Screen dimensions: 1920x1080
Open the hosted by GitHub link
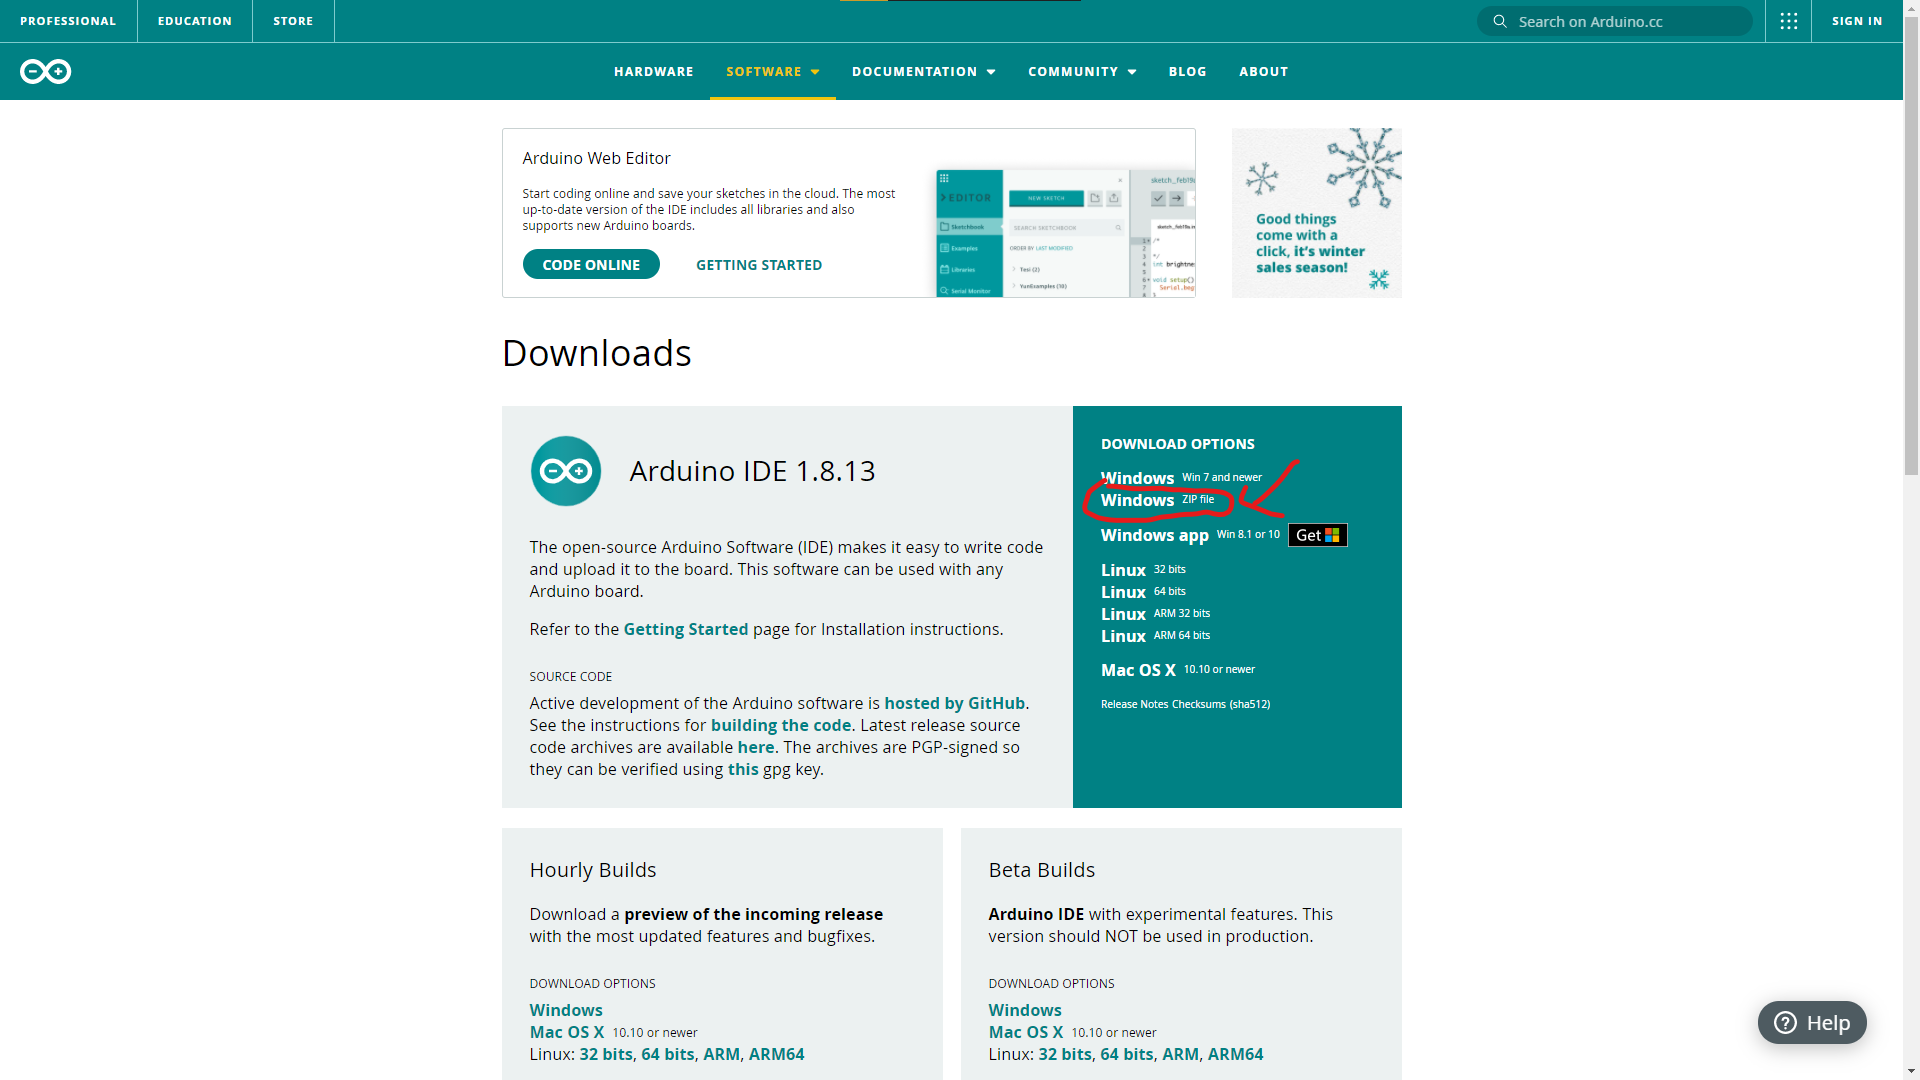click(954, 703)
